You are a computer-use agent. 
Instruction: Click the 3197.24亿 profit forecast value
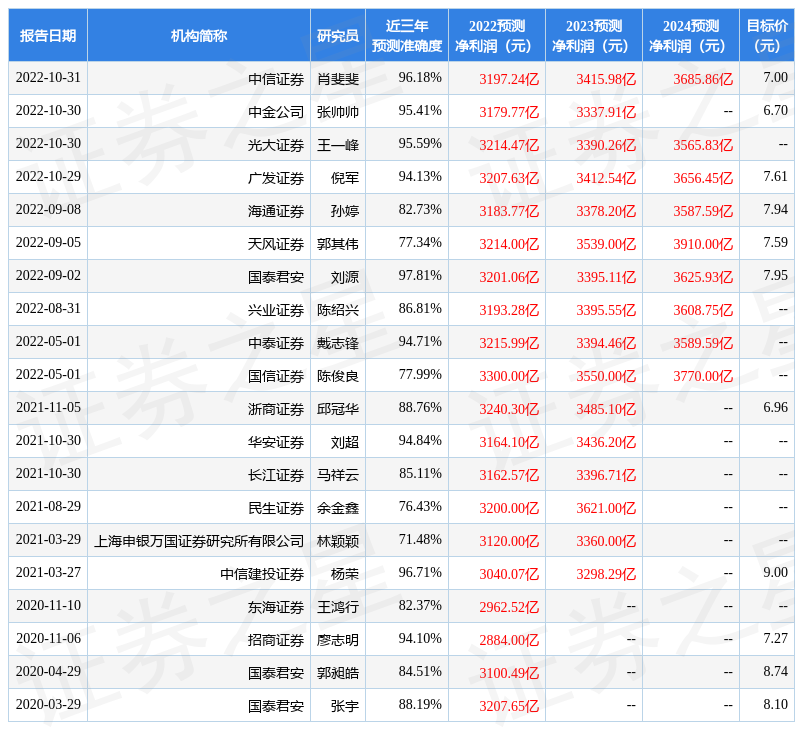[x=509, y=79]
